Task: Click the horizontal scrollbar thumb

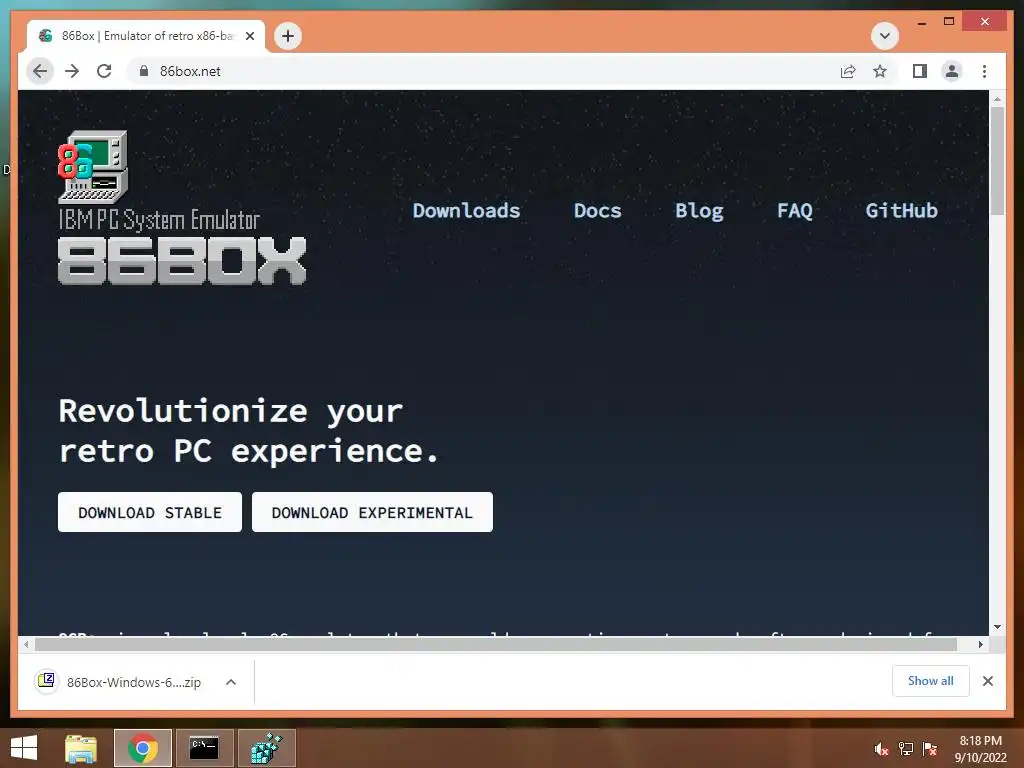Action: [496, 645]
